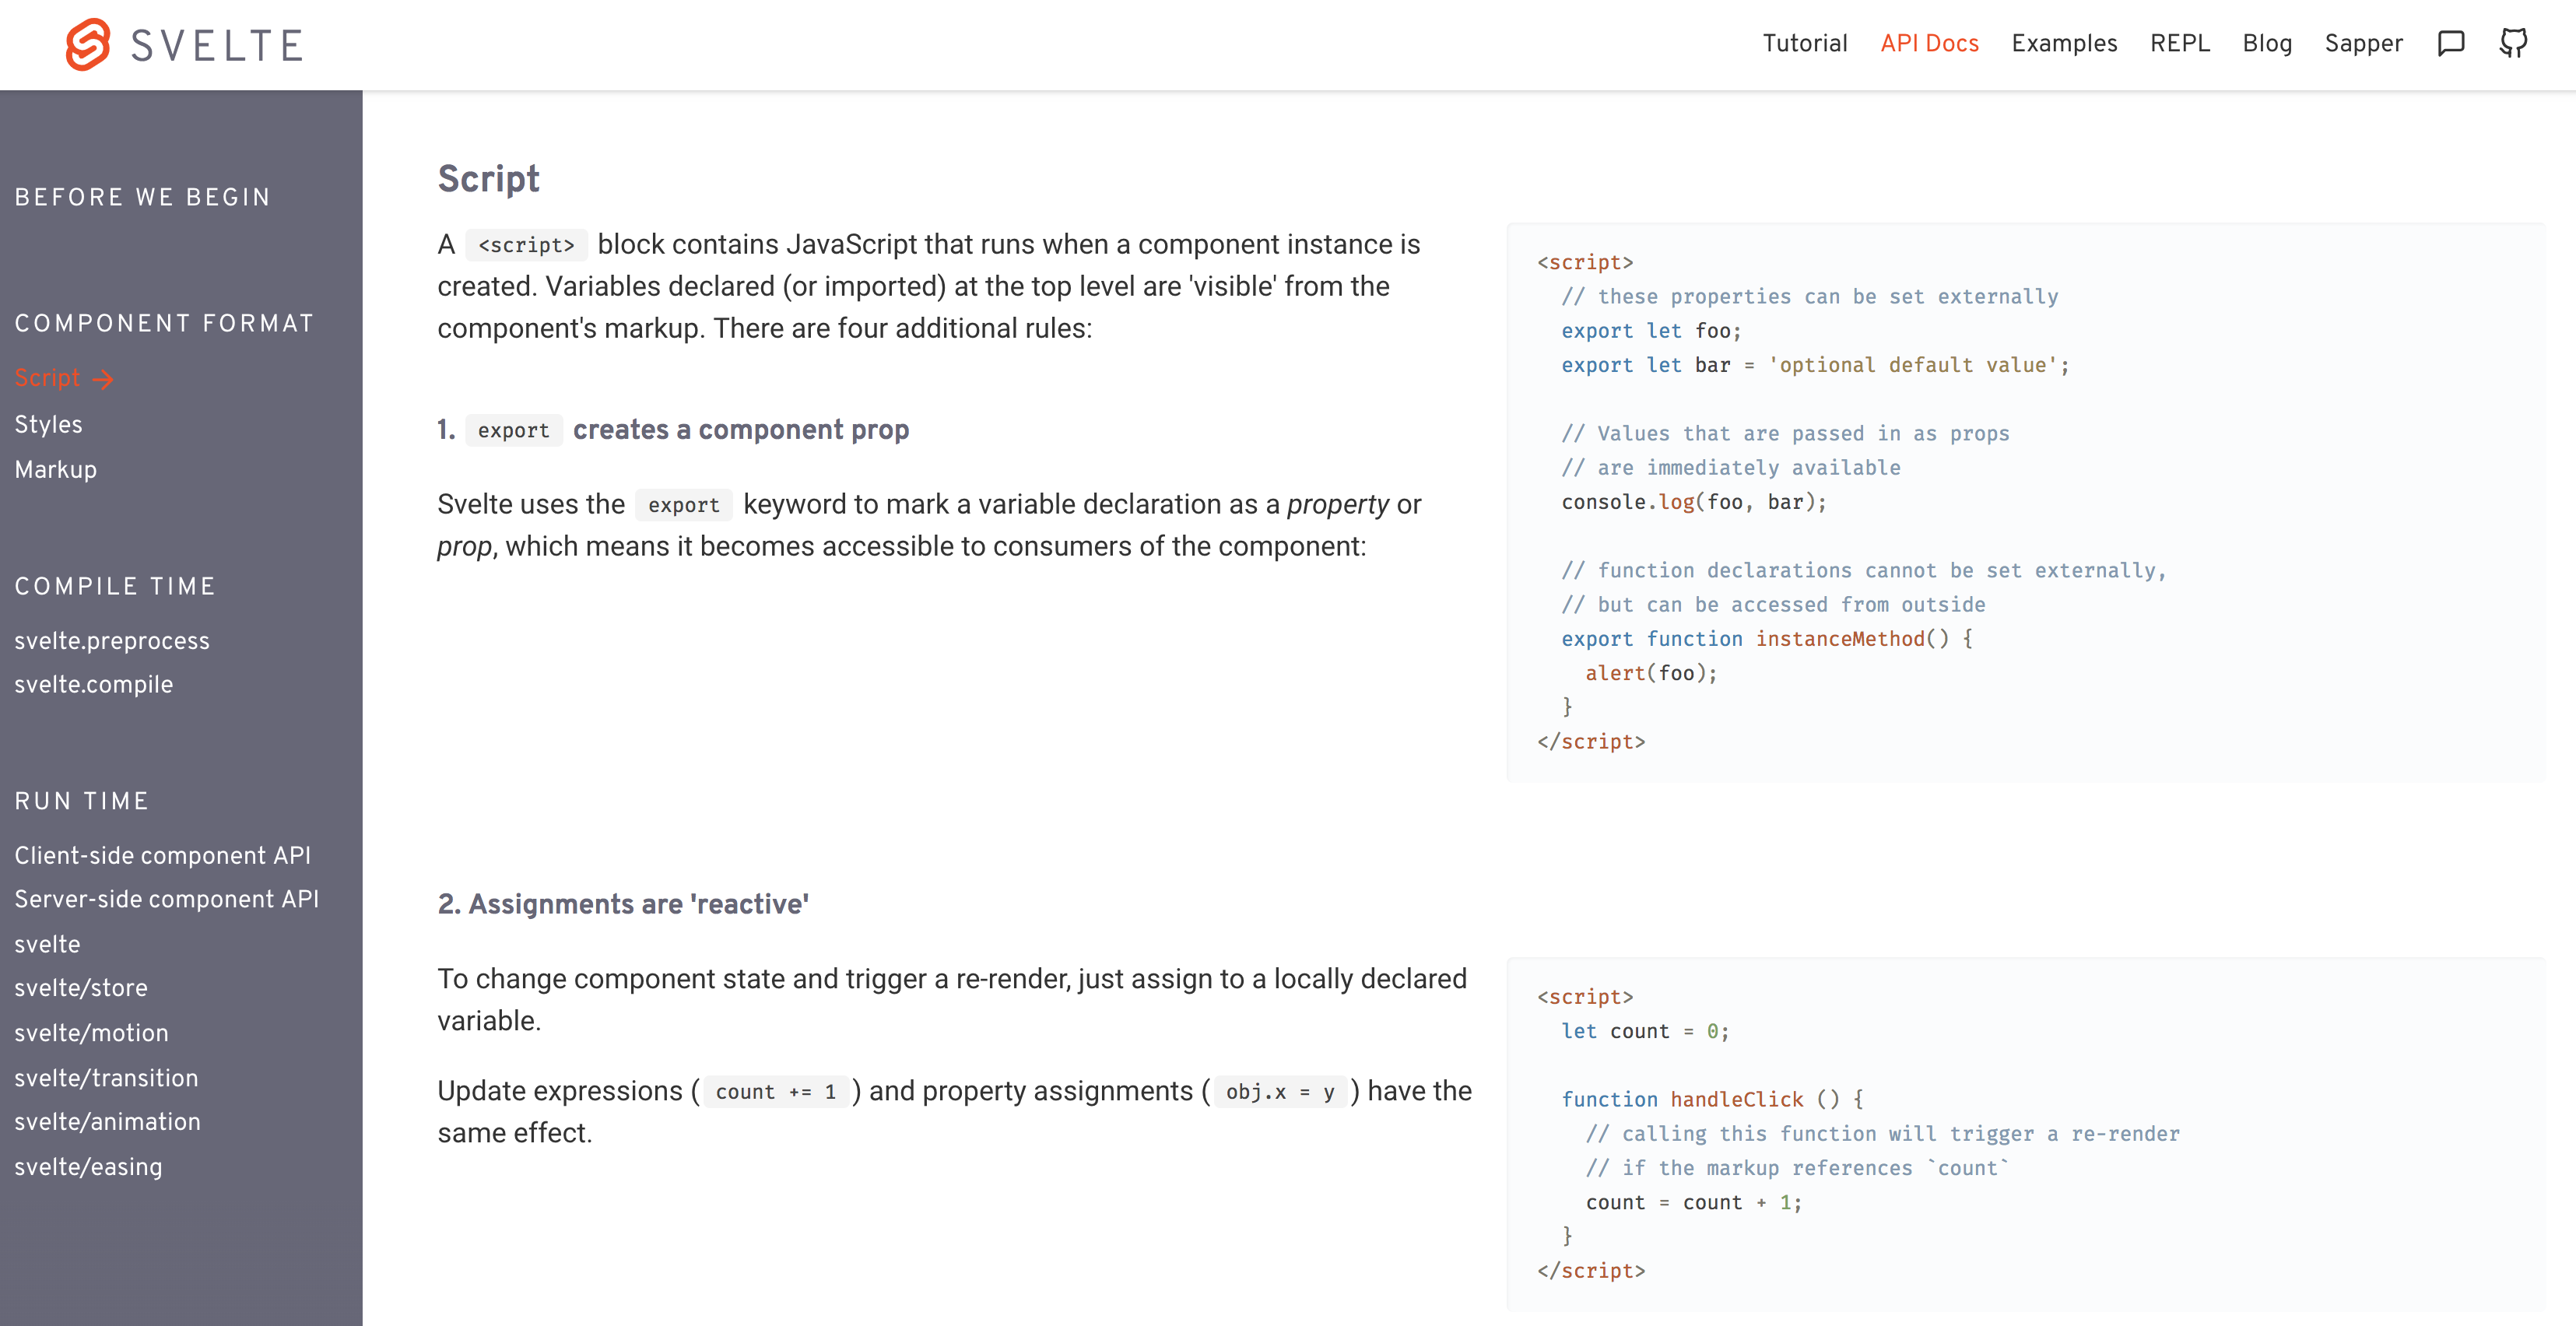The width and height of the screenshot is (2576, 1326).
Task: Open the REPL nav link
Action: (x=2180, y=43)
